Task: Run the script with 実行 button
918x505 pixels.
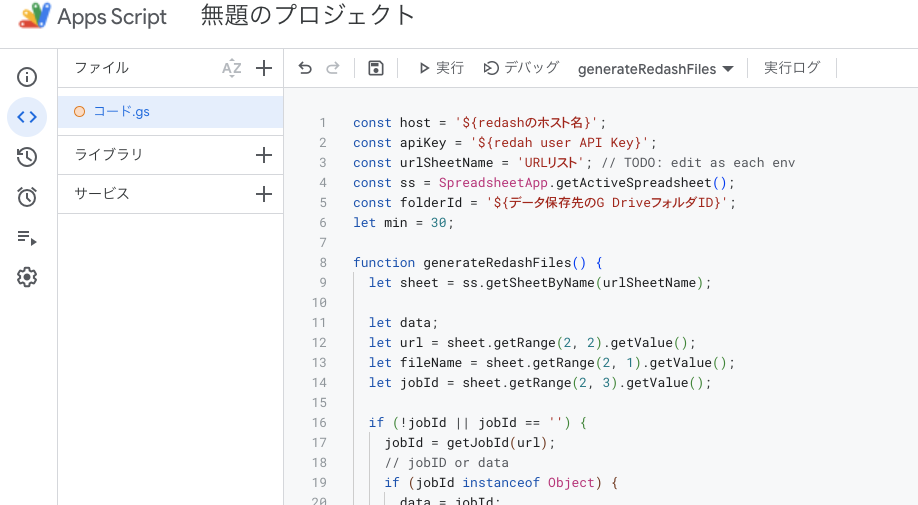Action: [x=441, y=68]
